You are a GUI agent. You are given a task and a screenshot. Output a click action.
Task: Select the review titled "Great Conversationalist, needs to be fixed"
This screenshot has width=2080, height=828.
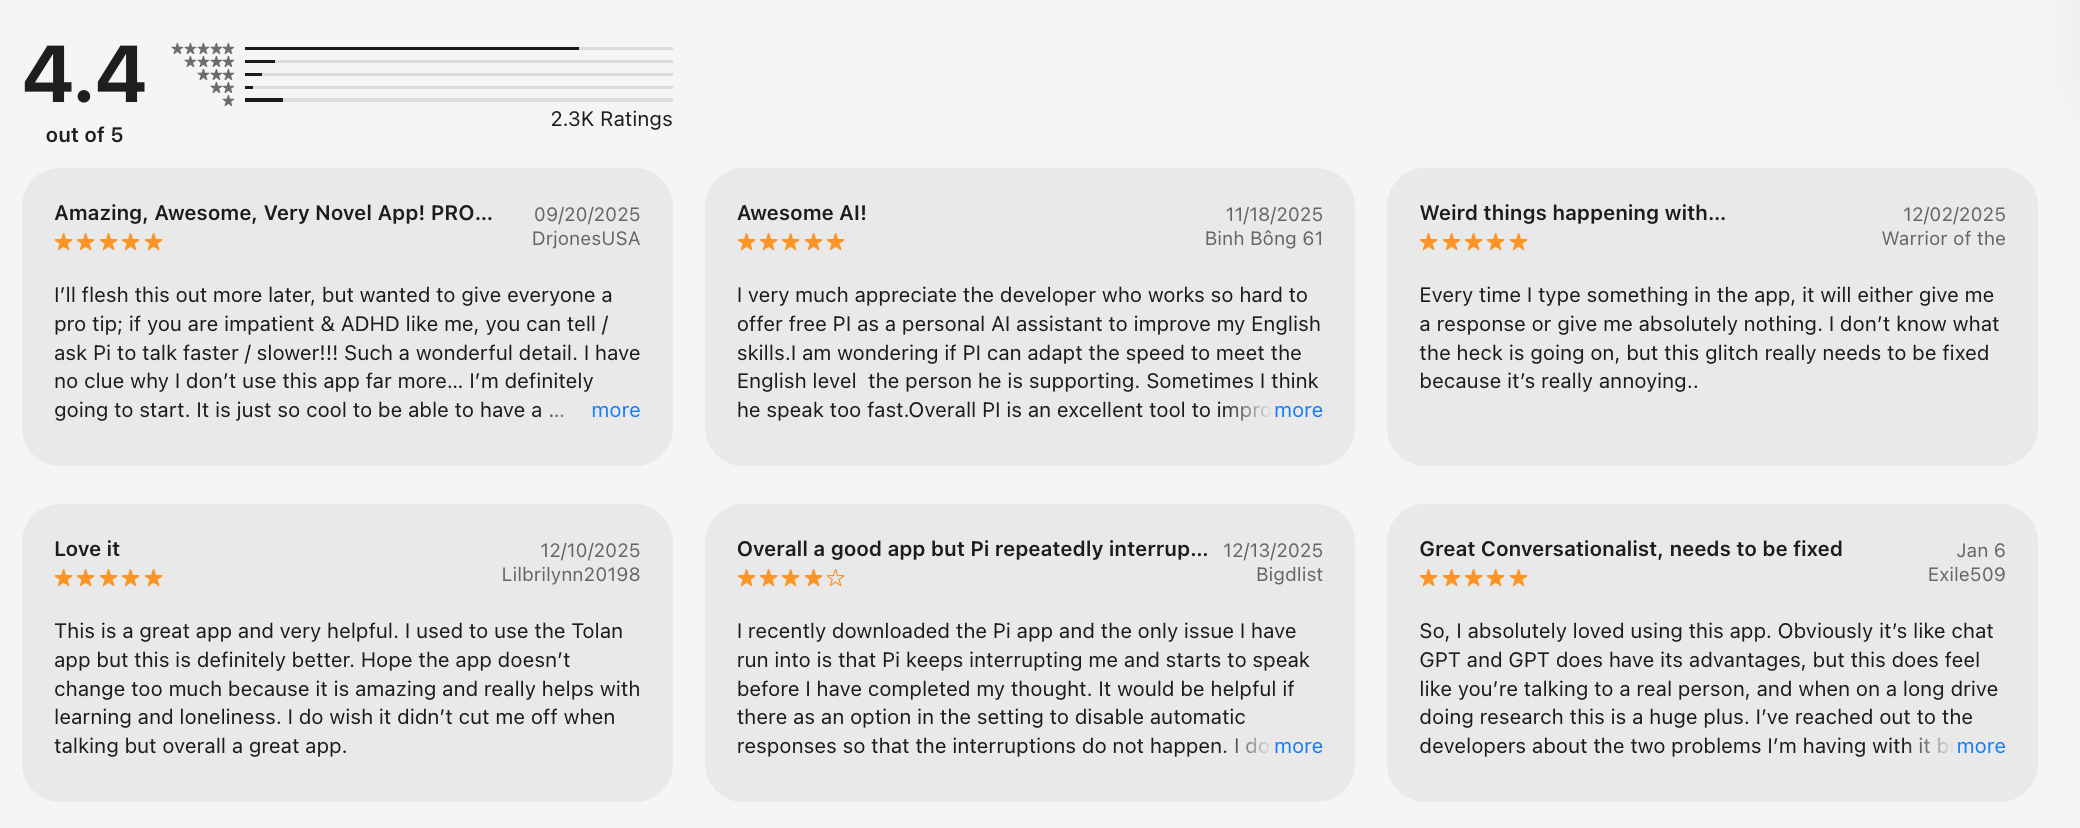[1630, 549]
